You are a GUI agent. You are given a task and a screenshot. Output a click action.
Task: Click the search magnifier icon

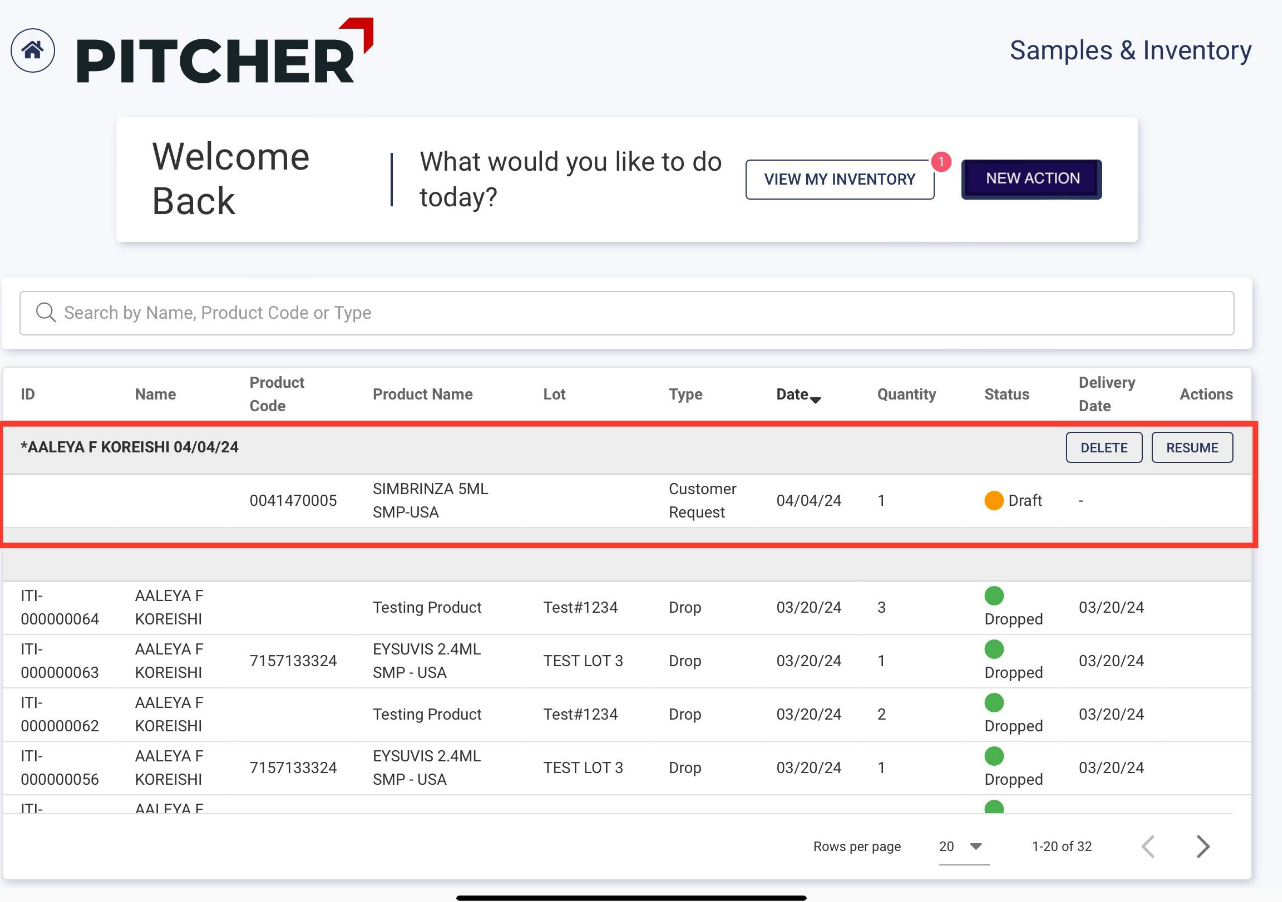coord(45,313)
